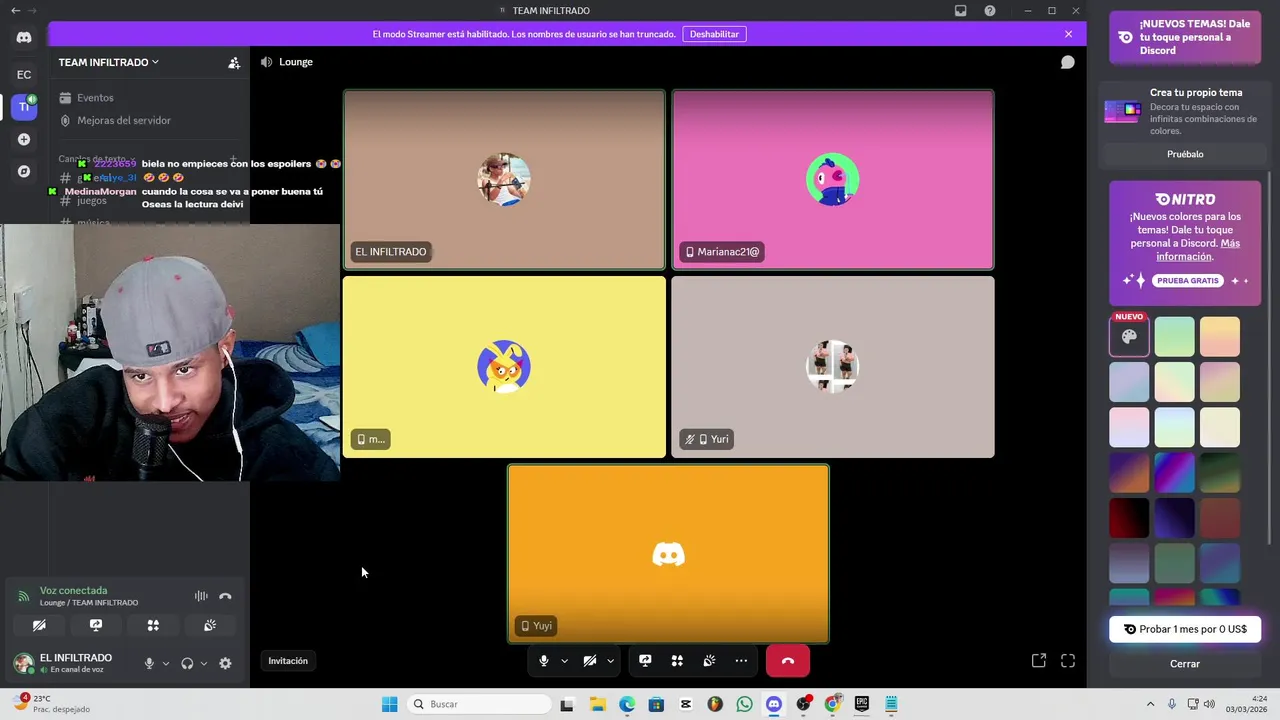
Task: Disconnect using phone icon in voice connected panel
Action: coord(225,596)
